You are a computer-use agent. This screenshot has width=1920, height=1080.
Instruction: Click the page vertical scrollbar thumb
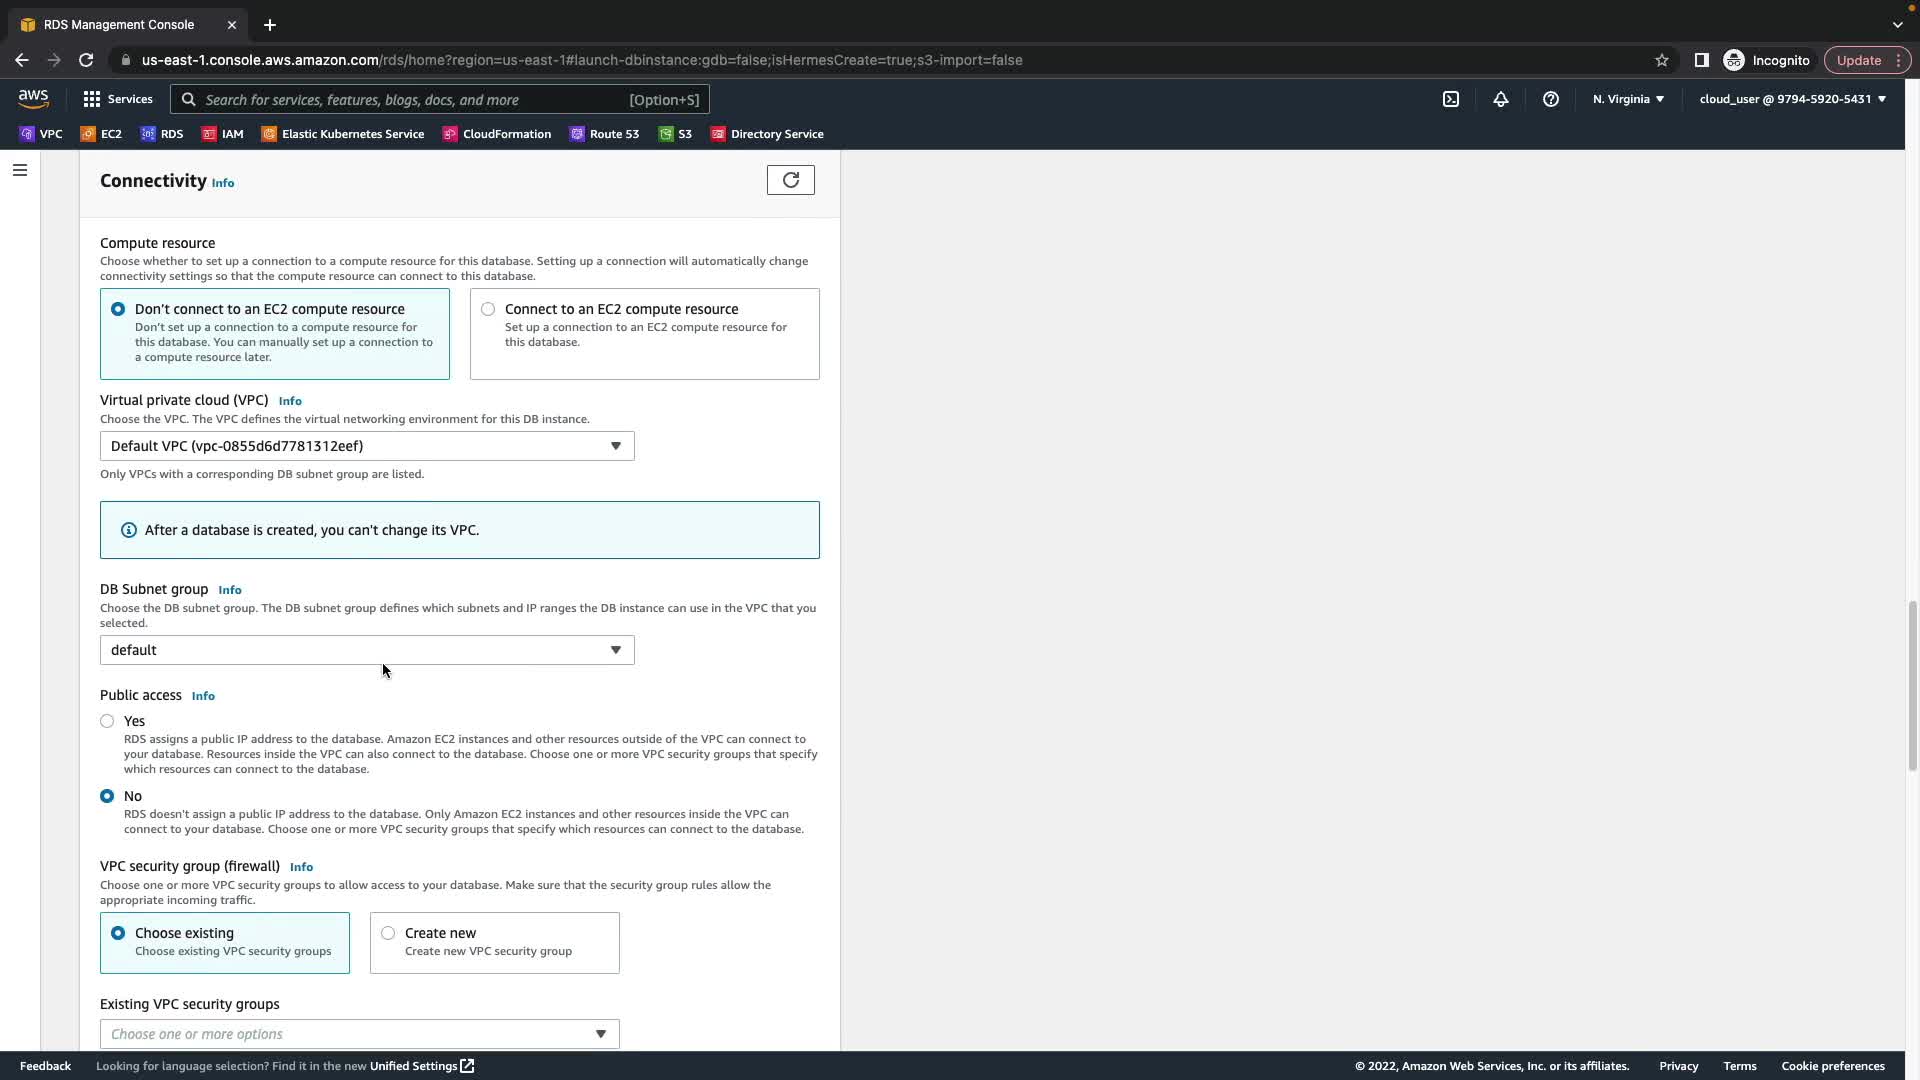click(x=1912, y=685)
